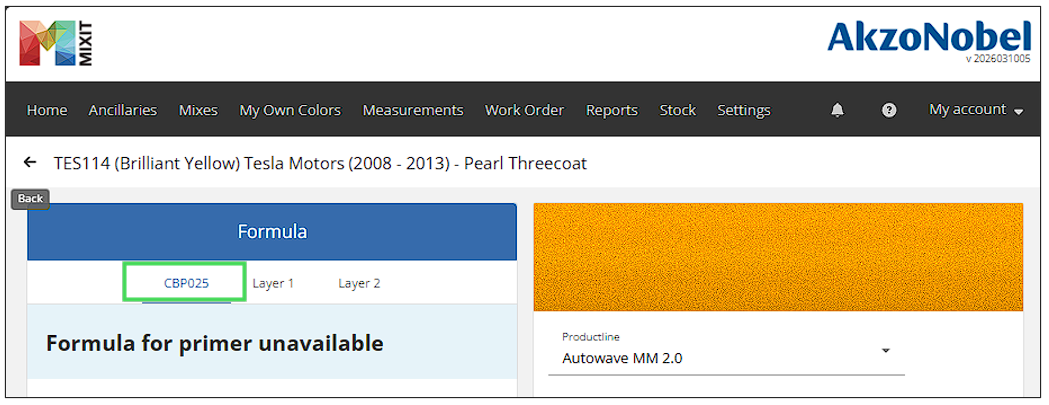Go back using the left arrow icon
Image resolution: width=1049 pixels, height=405 pixels.
(29, 162)
